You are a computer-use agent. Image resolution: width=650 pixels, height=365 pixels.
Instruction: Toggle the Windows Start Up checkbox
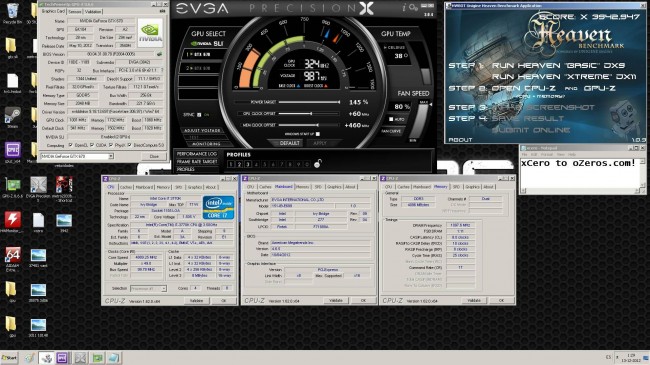318,134
